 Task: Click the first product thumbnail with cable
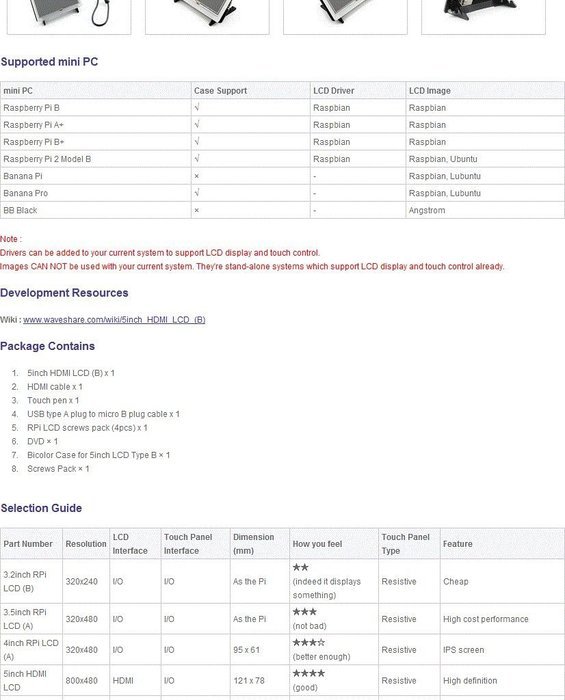[69, 17]
